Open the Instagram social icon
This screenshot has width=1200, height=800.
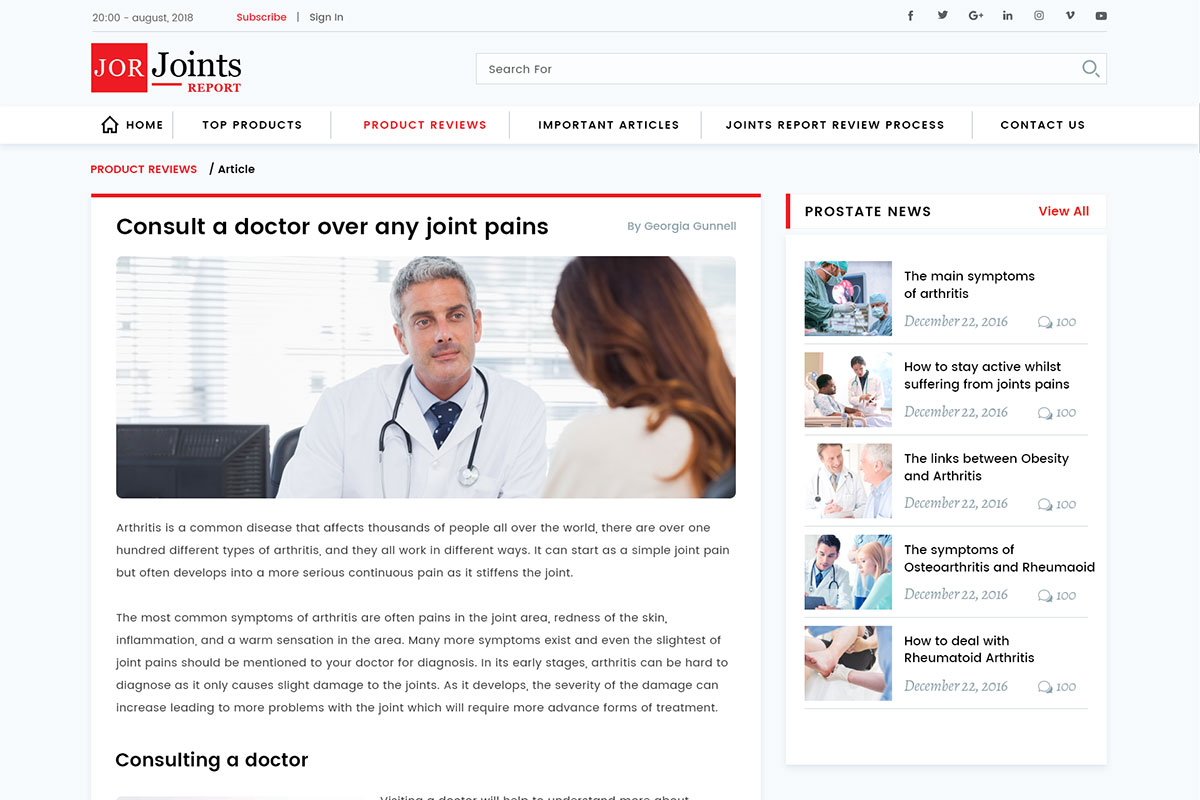[1039, 16]
